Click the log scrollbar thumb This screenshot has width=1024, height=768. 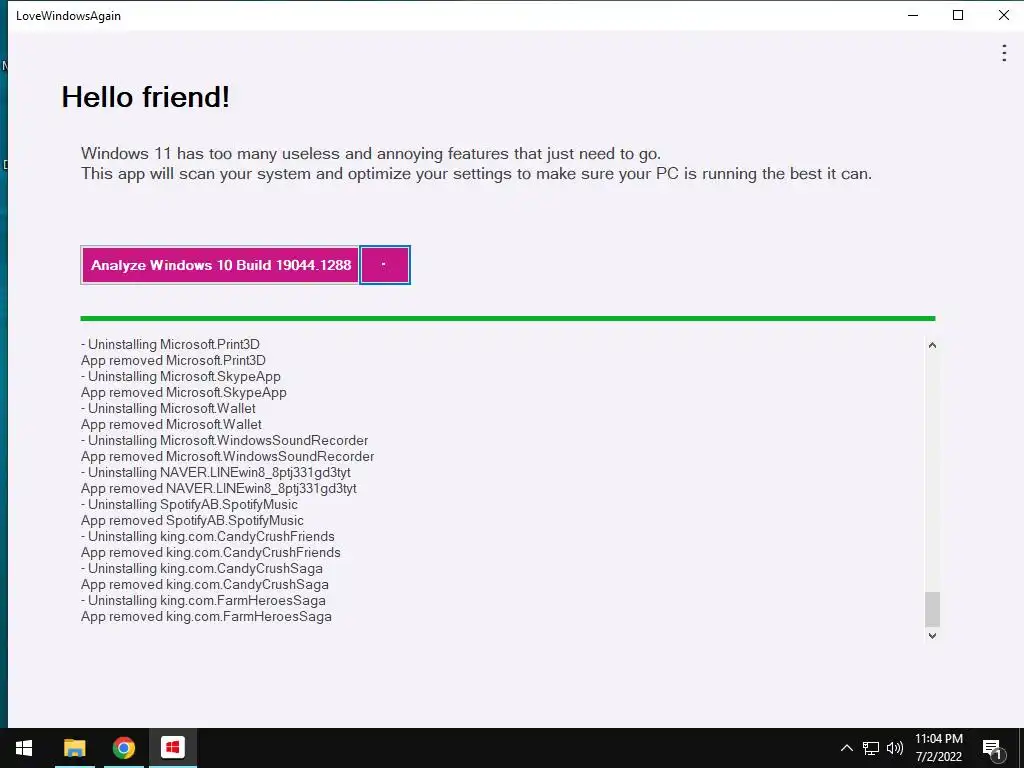(x=932, y=609)
